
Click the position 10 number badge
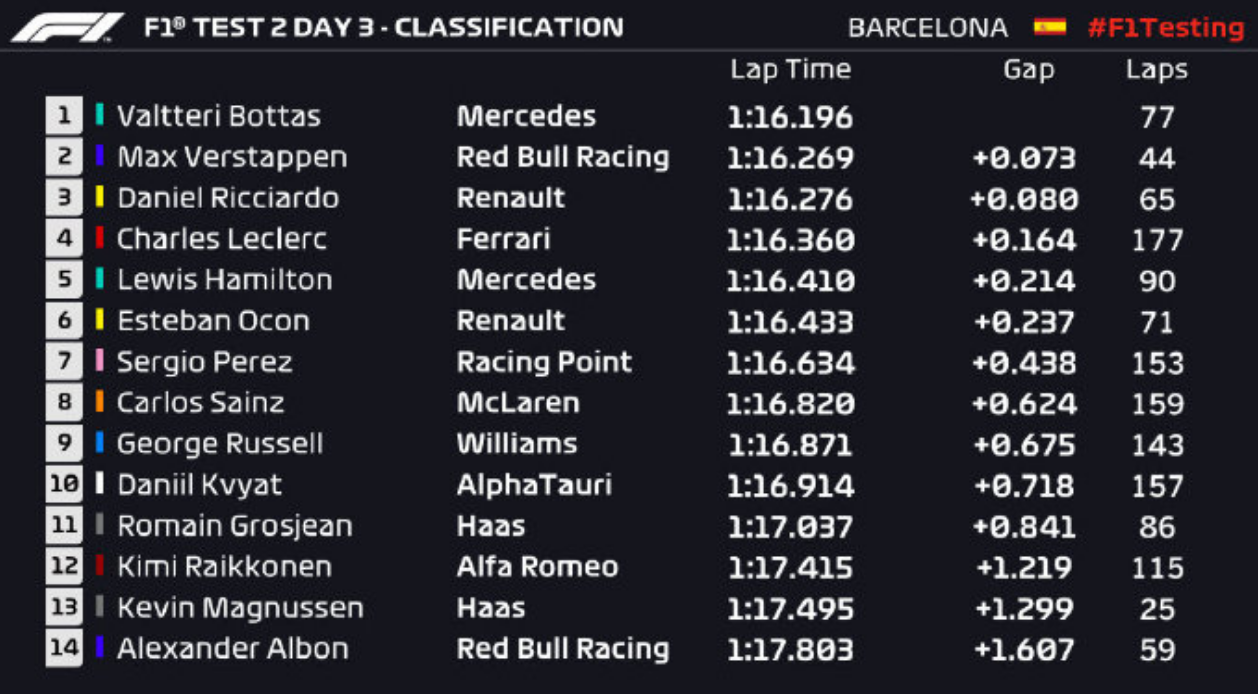(64, 484)
